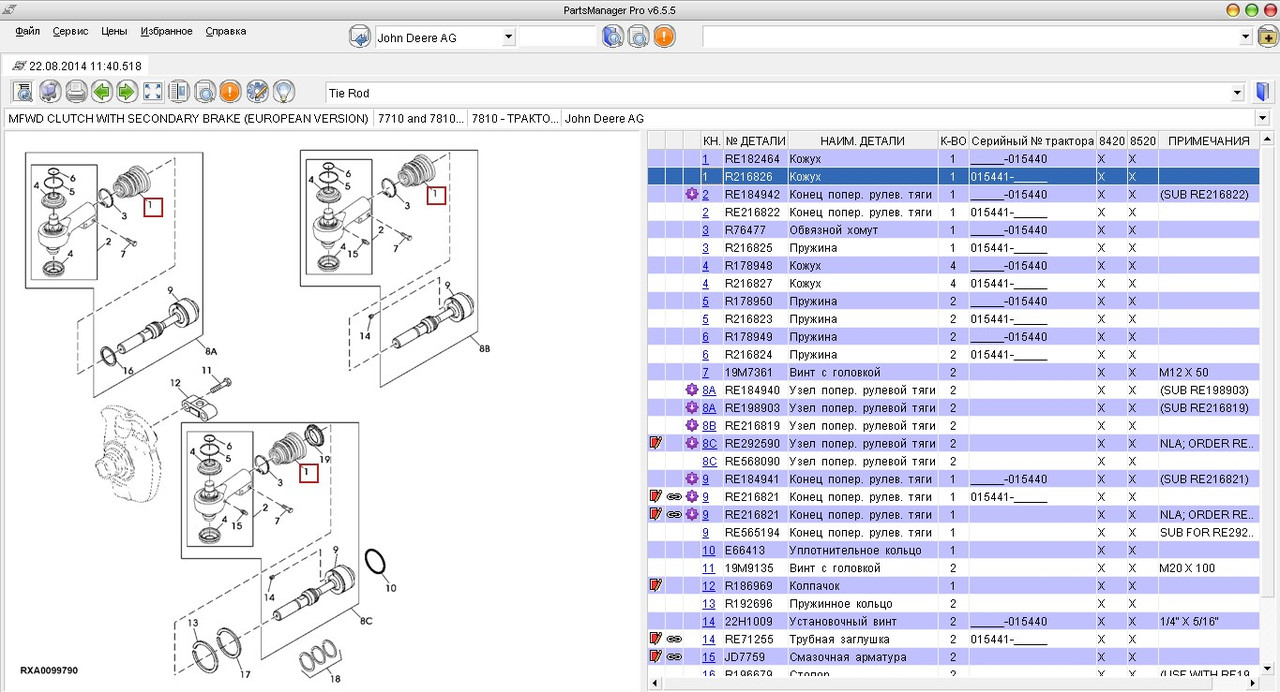The height and width of the screenshot is (692, 1280).
Task: Click the fit-to-screen expand arrows icon
Action: pos(153,93)
